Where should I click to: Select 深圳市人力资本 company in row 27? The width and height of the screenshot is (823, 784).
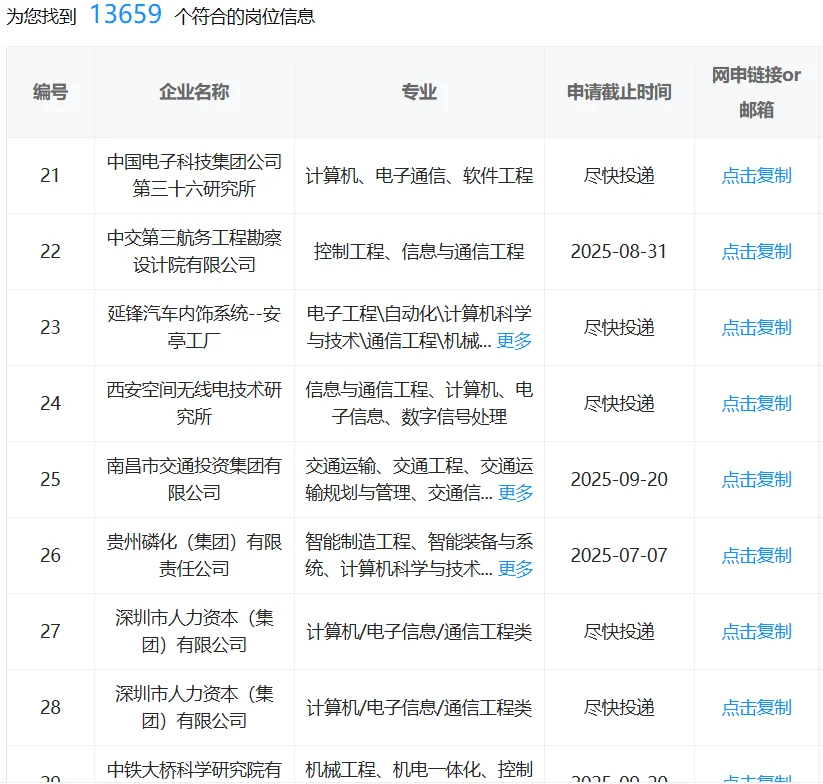tap(194, 631)
